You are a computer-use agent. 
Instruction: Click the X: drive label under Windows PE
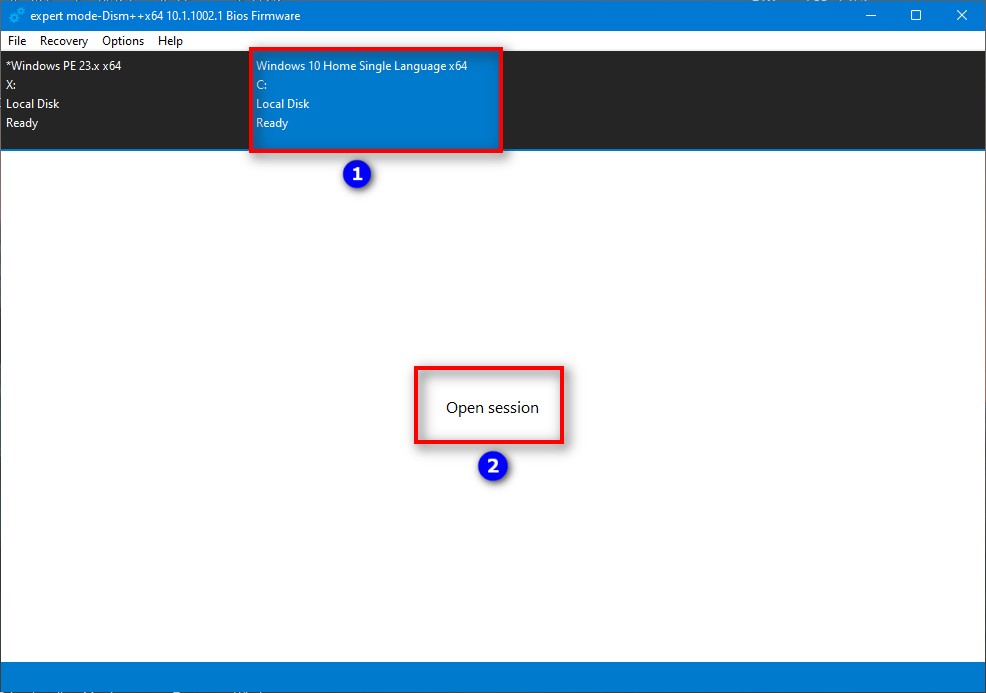coord(11,85)
